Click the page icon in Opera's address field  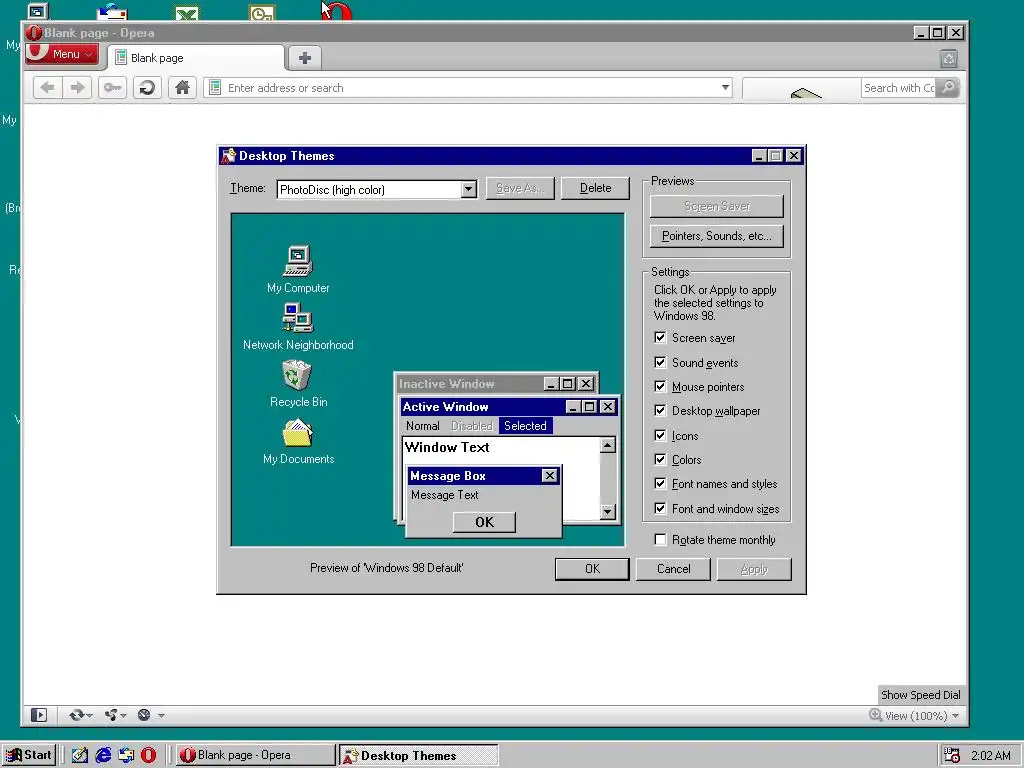(x=215, y=88)
